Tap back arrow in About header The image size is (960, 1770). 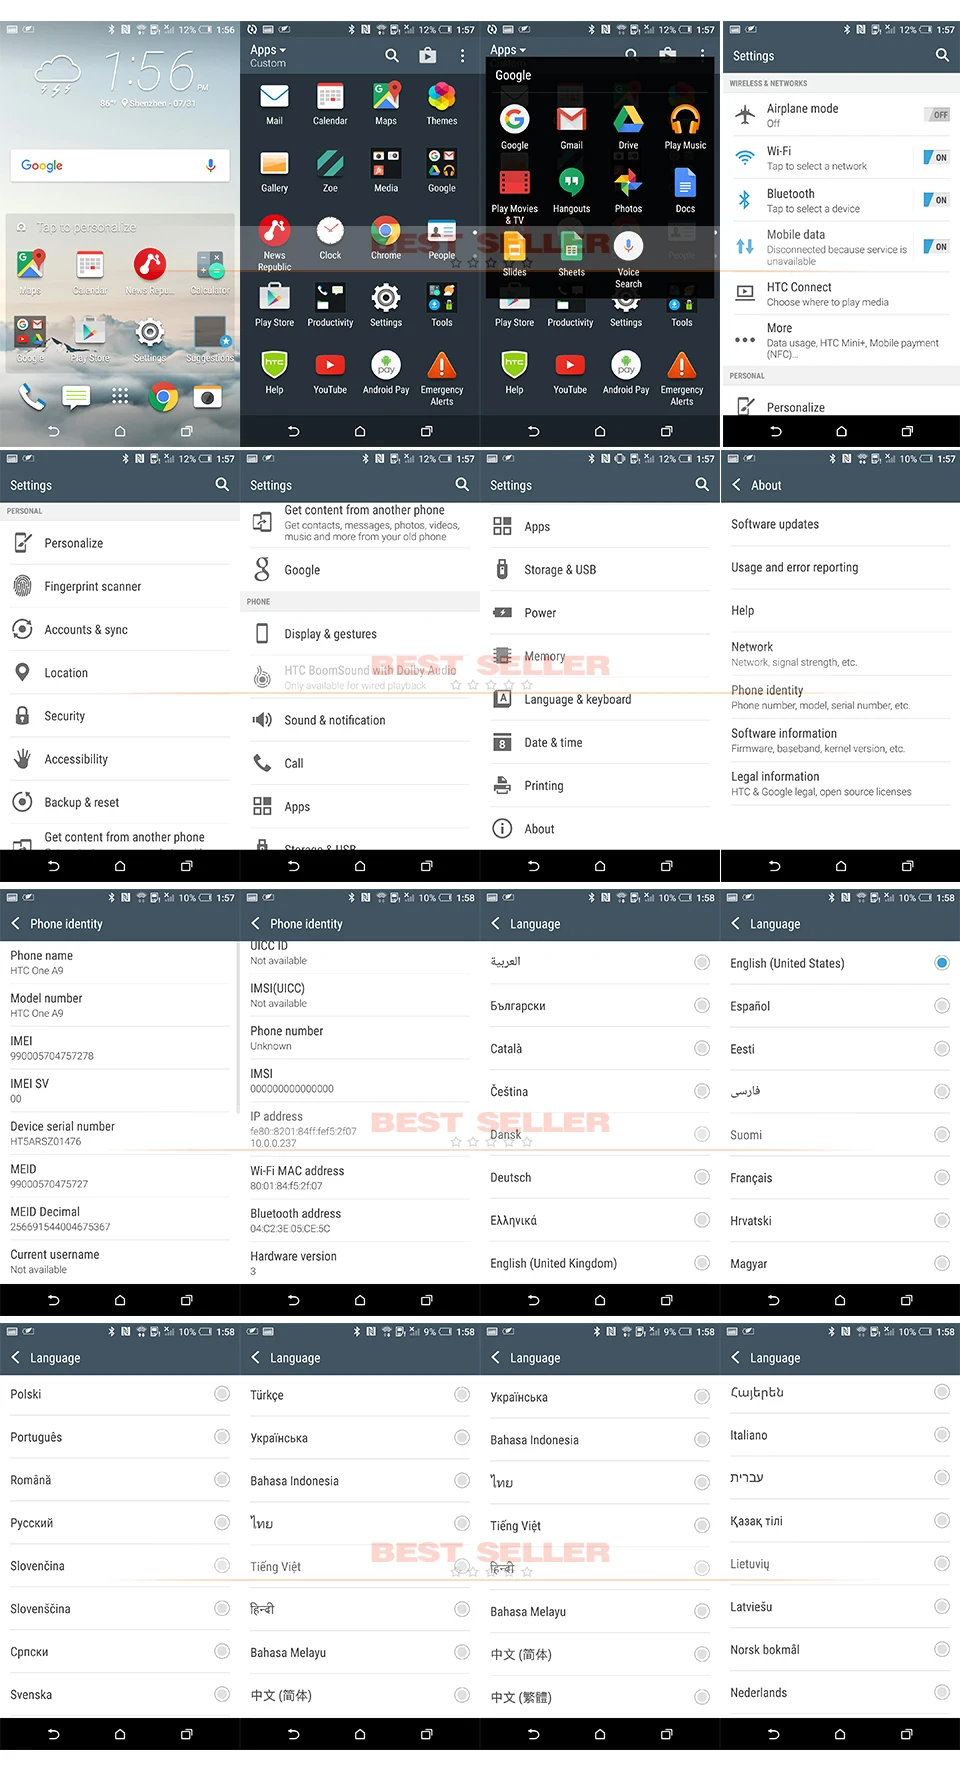coord(737,484)
